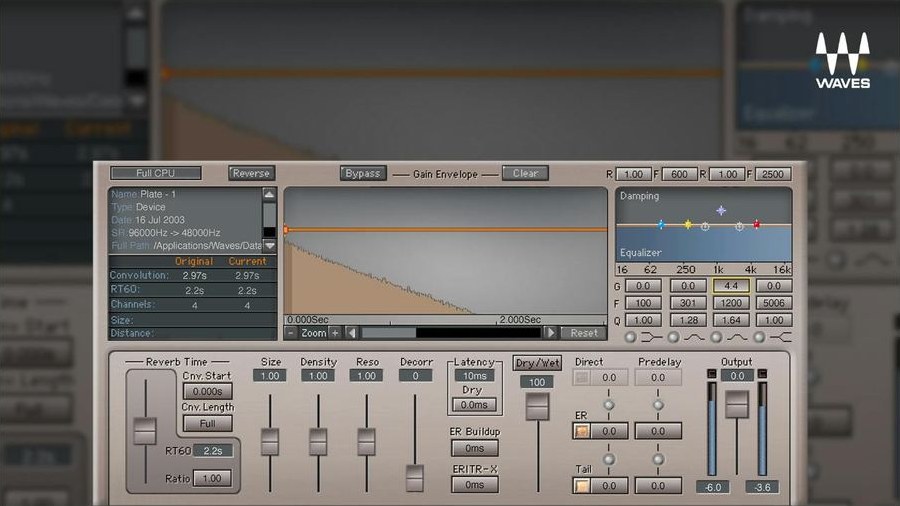
Task: Toggle the ER-Tail predelay link knob
Action: (x=658, y=459)
